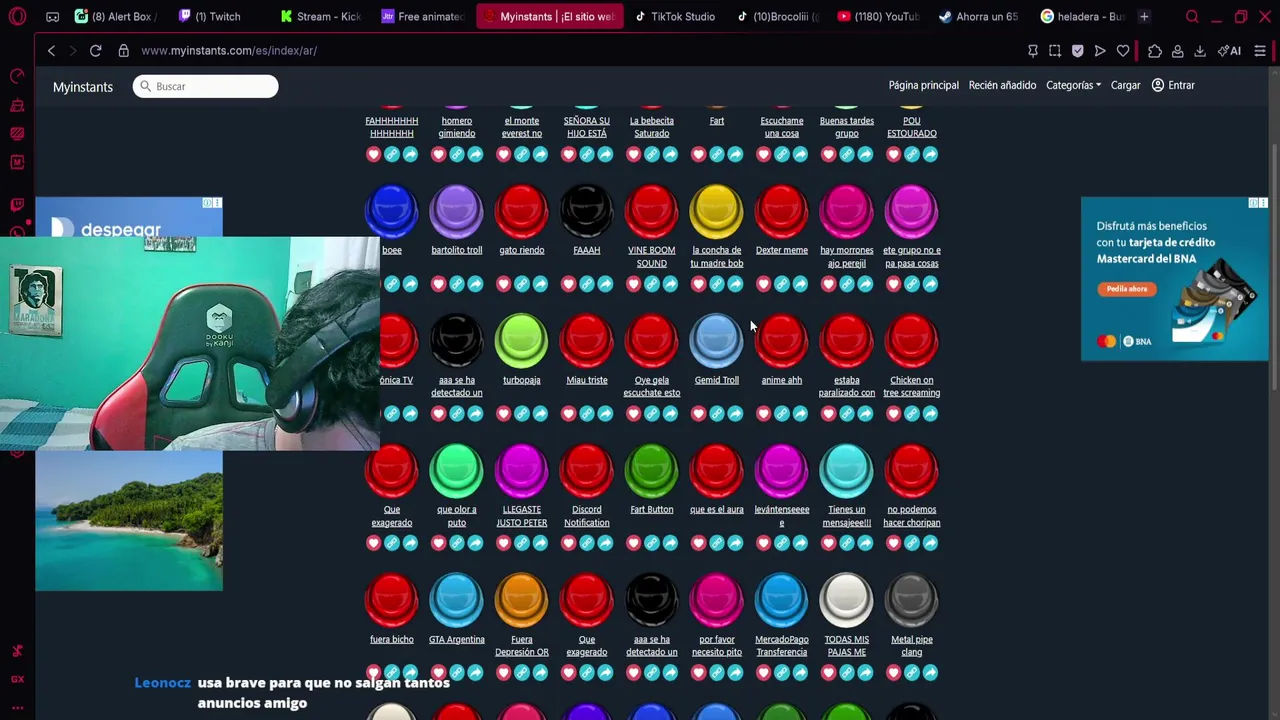This screenshot has width=1280, height=720.
Task: Expand the Categorías dropdown
Action: tap(1073, 85)
